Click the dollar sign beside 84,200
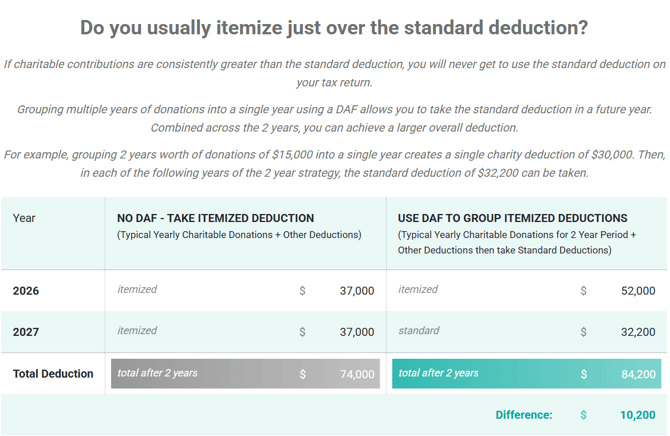 pos(584,374)
